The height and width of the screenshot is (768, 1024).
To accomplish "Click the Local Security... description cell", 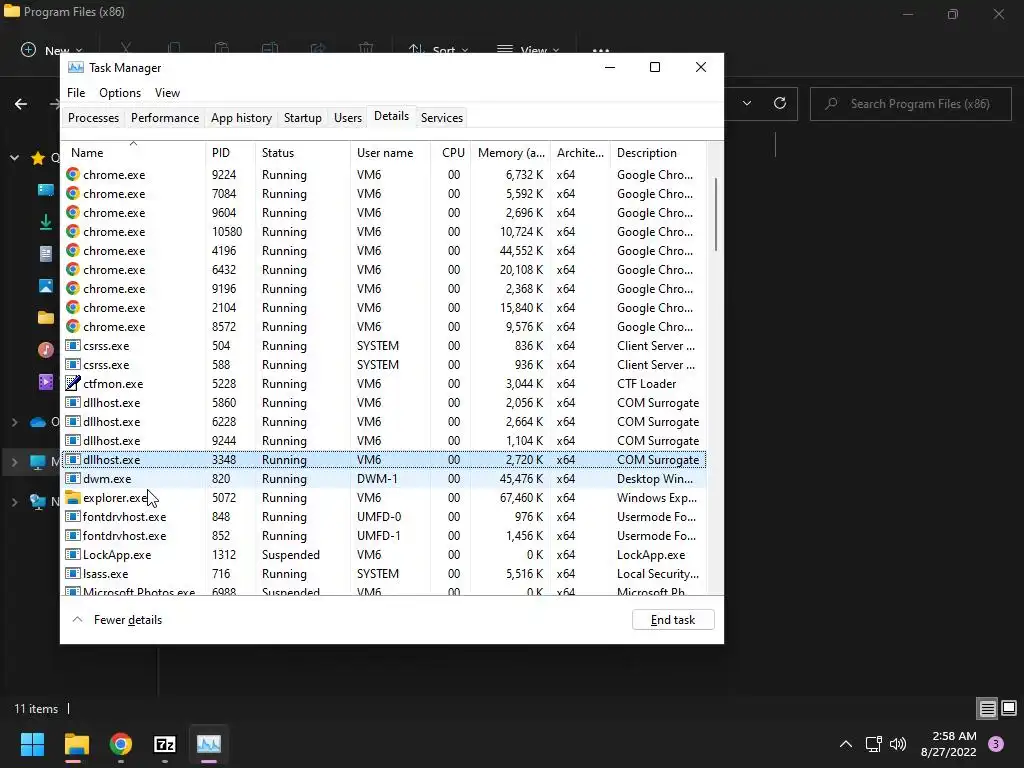I will 658,573.
